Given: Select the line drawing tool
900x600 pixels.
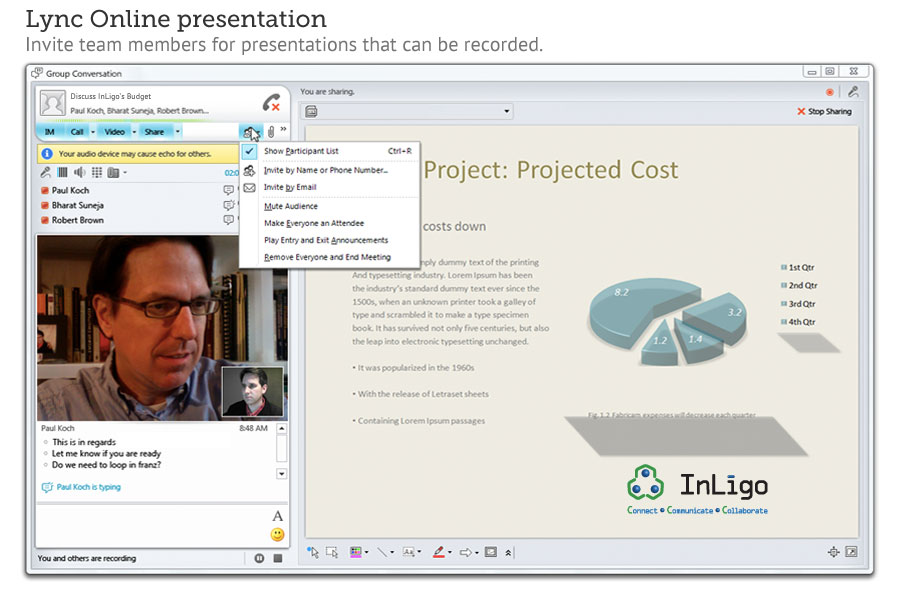Looking at the screenshot, I should (x=382, y=552).
